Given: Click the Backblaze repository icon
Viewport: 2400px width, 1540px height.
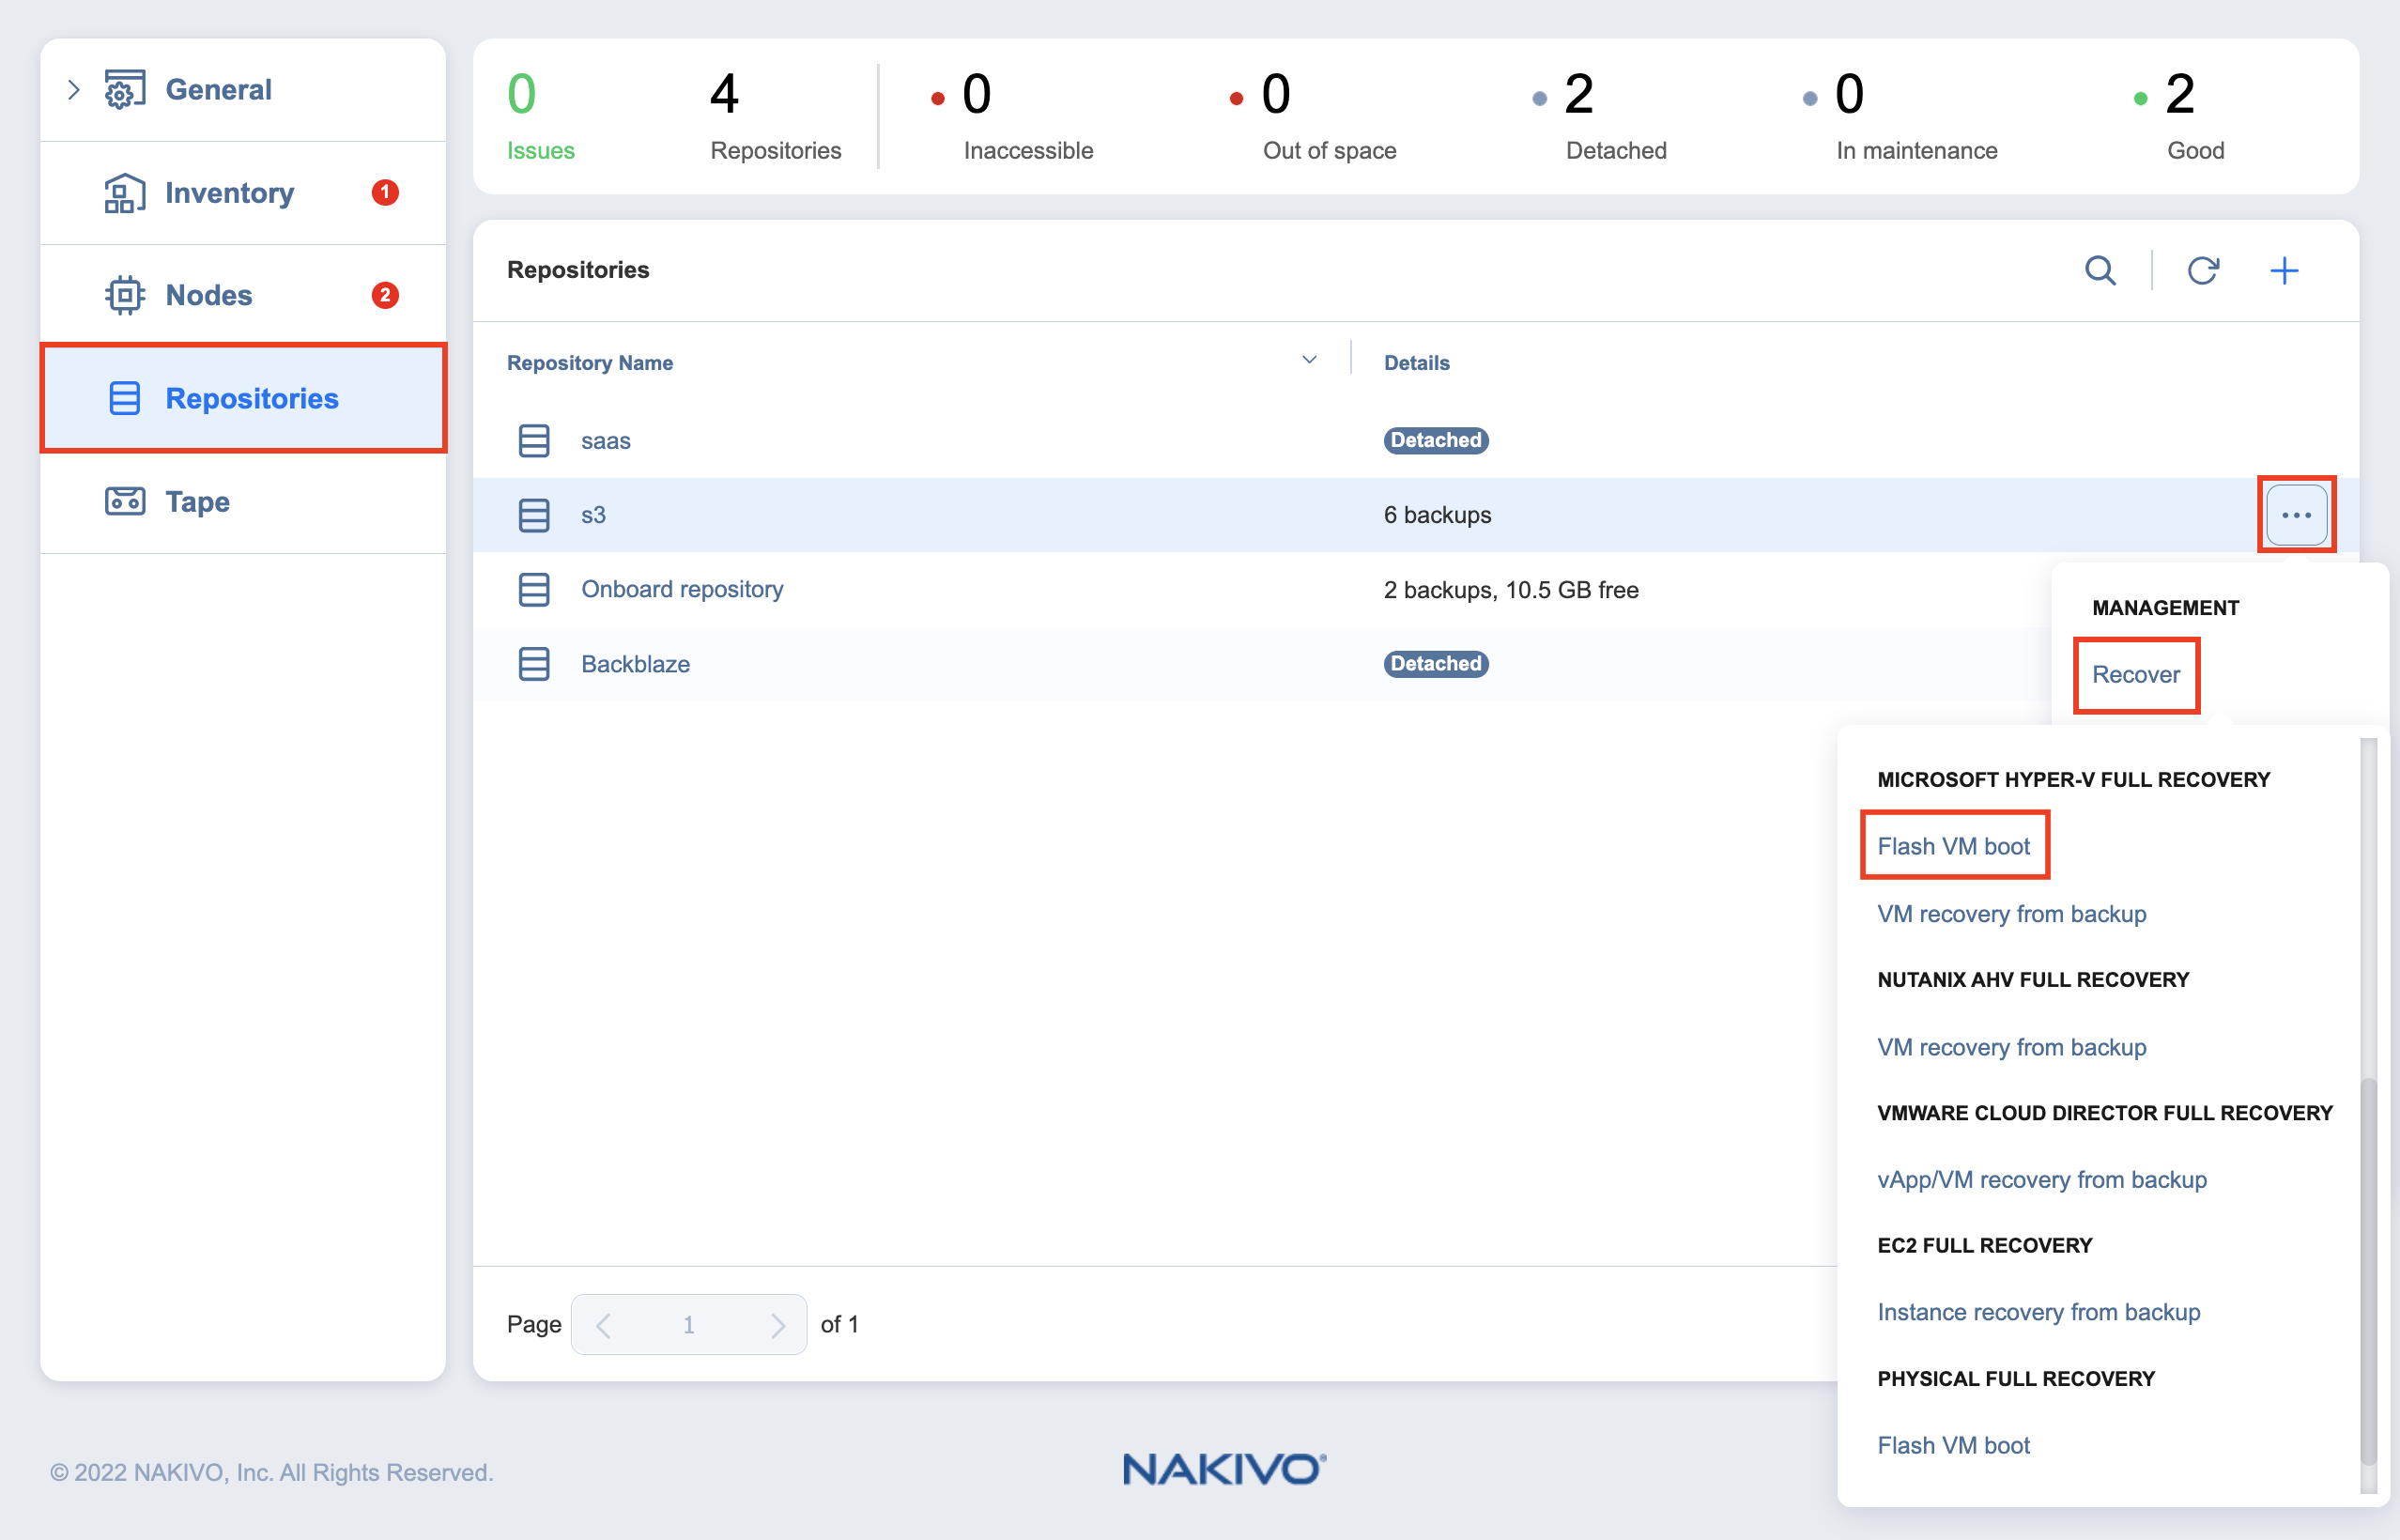Looking at the screenshot, I should point(534,664).
